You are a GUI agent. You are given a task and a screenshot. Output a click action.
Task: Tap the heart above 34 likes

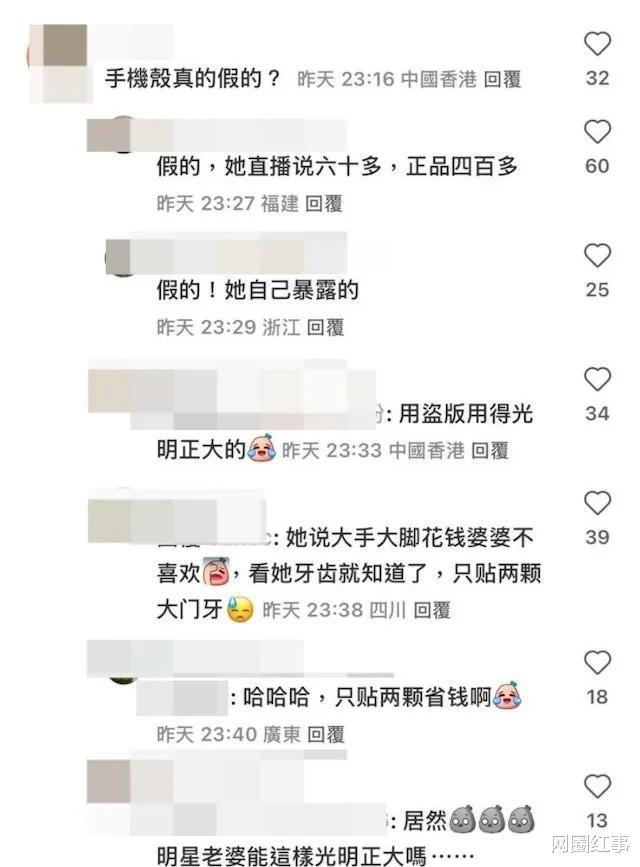(x=597, y=379)
